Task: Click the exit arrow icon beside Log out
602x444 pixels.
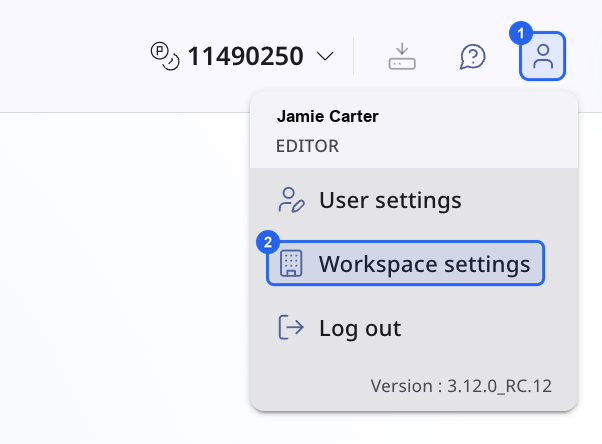Action: pos(291,327)
